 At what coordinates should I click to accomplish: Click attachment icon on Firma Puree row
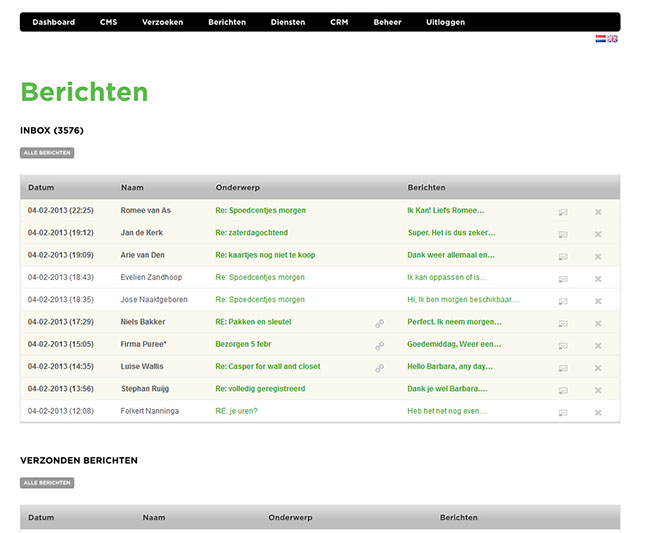coord(379,345)
